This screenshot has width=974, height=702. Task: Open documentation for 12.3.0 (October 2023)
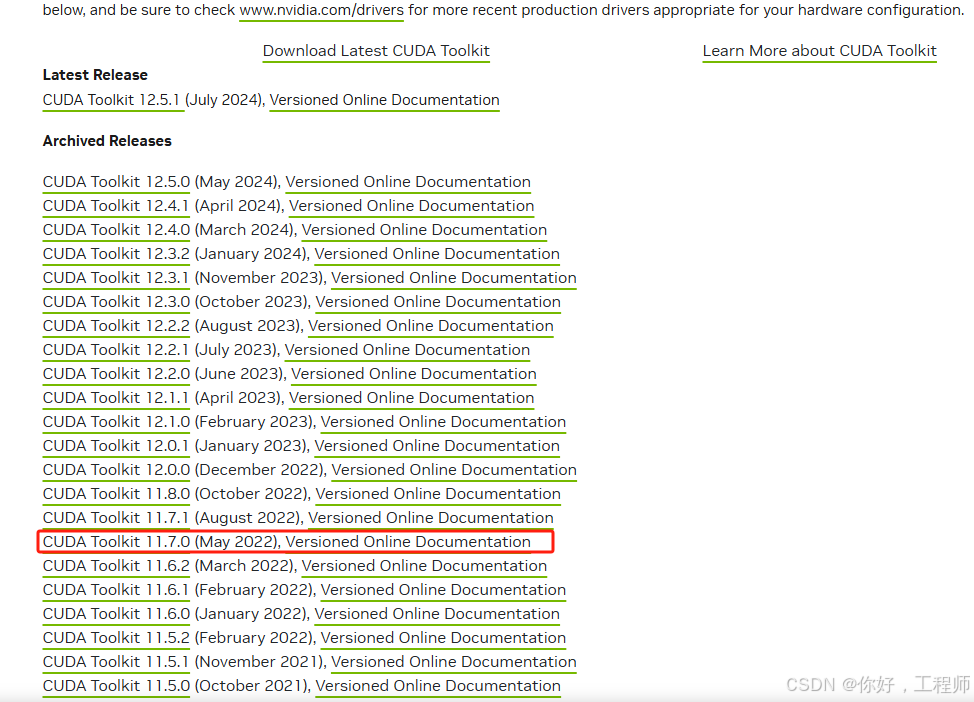pyautogui.click(x=438, y=302)
